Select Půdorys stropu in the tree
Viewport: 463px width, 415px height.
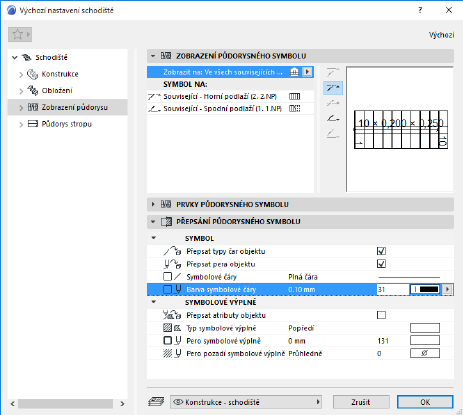[x=67, y=124]
